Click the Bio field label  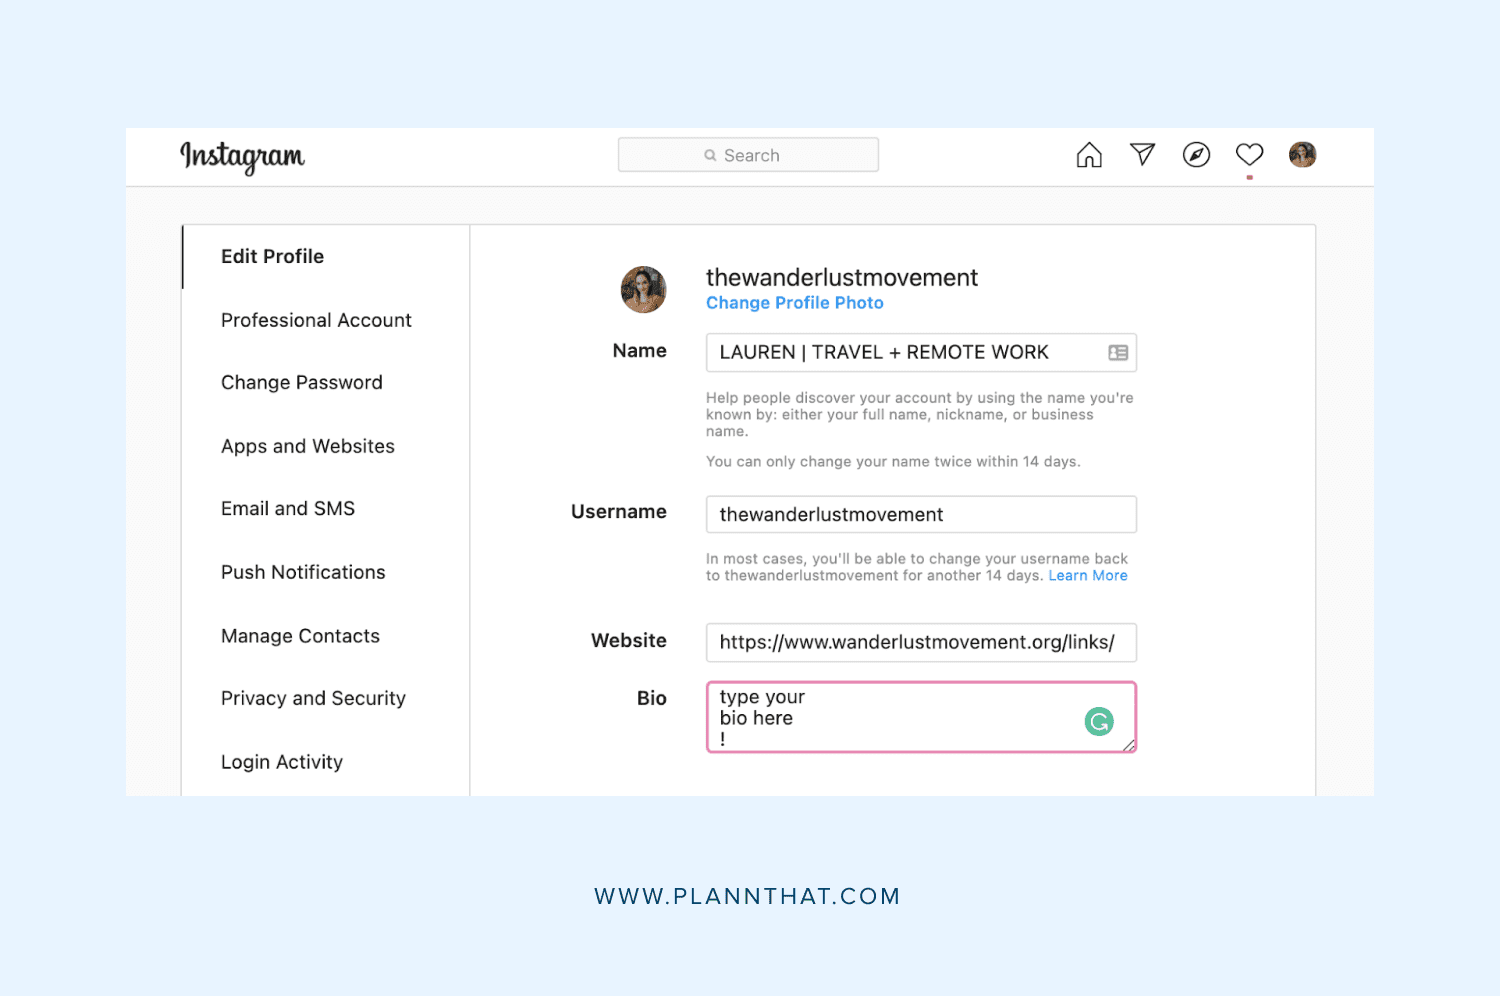(652, 699)
